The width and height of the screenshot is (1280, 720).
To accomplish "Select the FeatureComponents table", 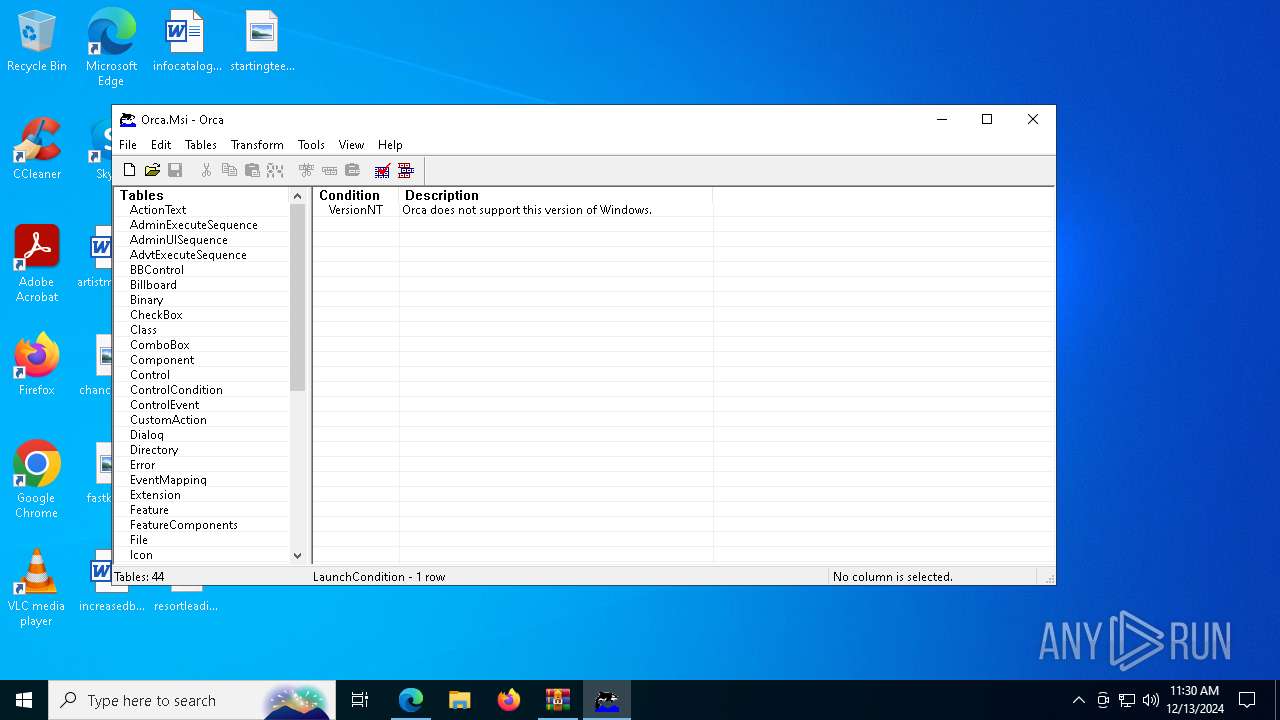I will 184,525.
